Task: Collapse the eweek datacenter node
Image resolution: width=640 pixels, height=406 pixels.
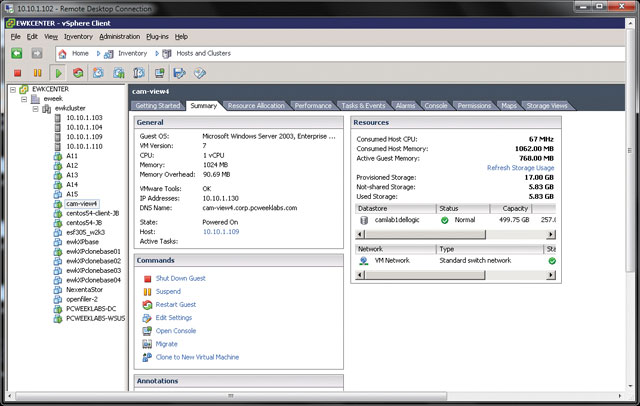Action: coord(24,99)
